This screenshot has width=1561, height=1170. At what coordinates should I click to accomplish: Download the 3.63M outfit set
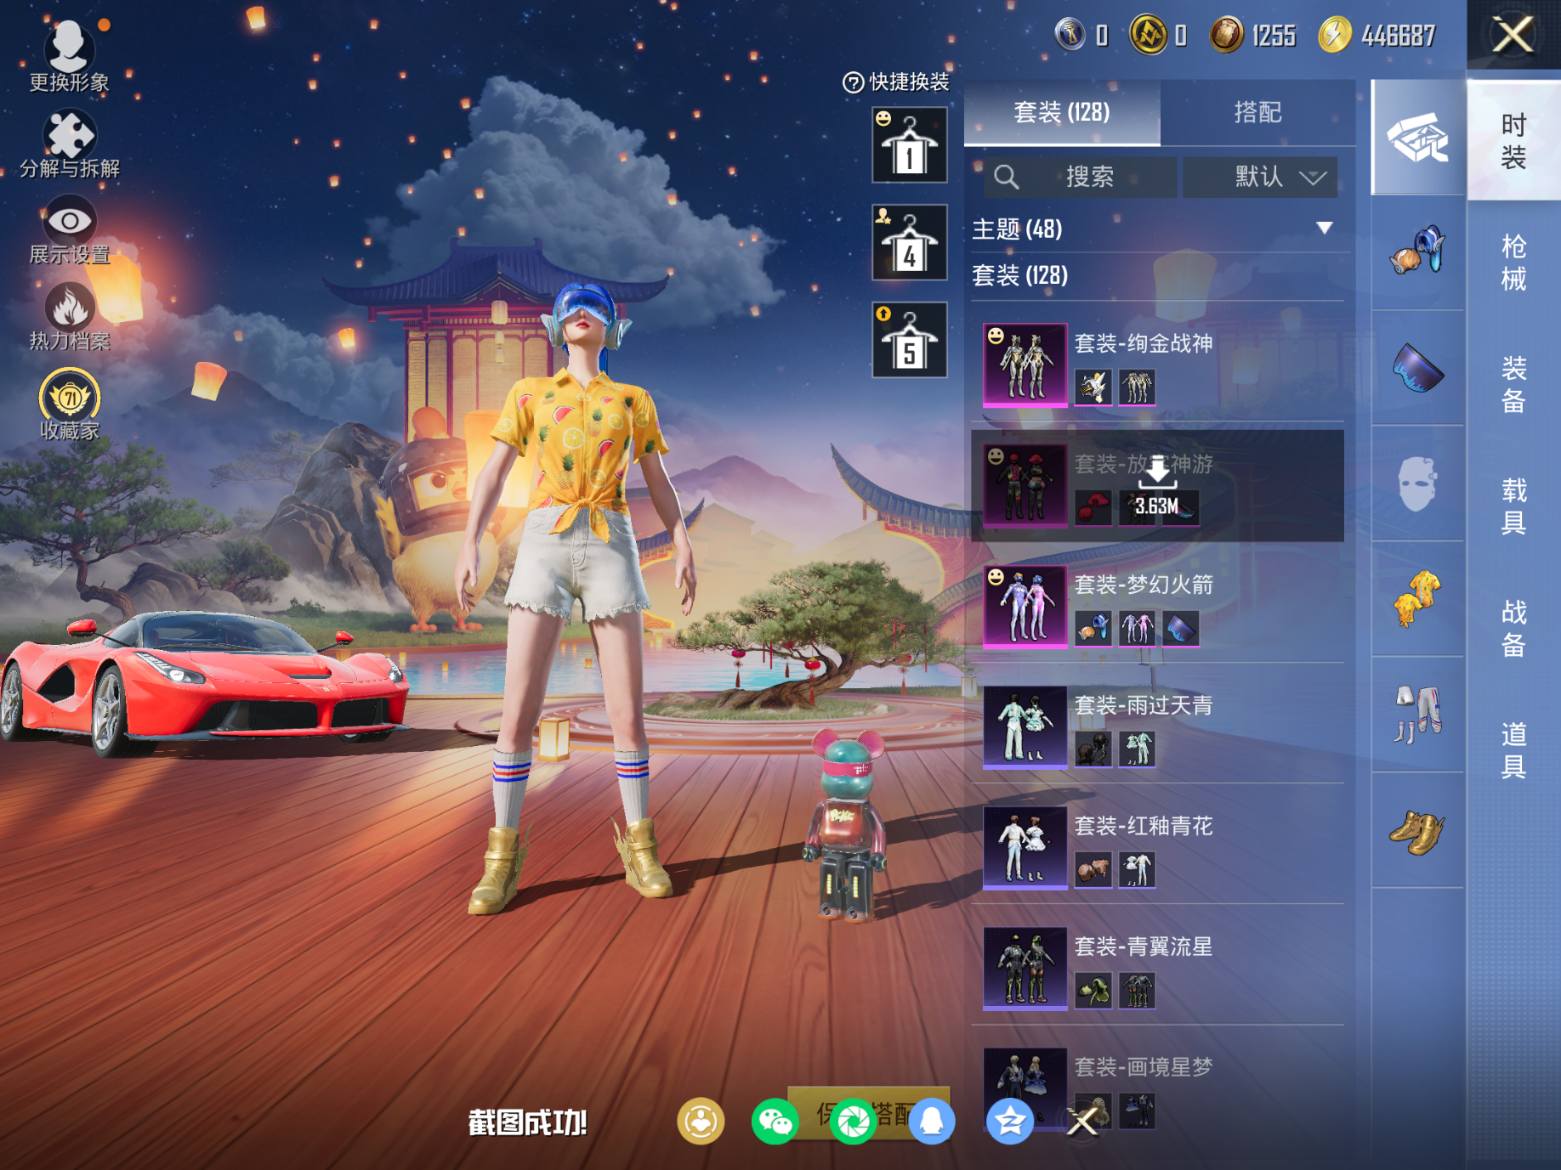(1156, 486)
